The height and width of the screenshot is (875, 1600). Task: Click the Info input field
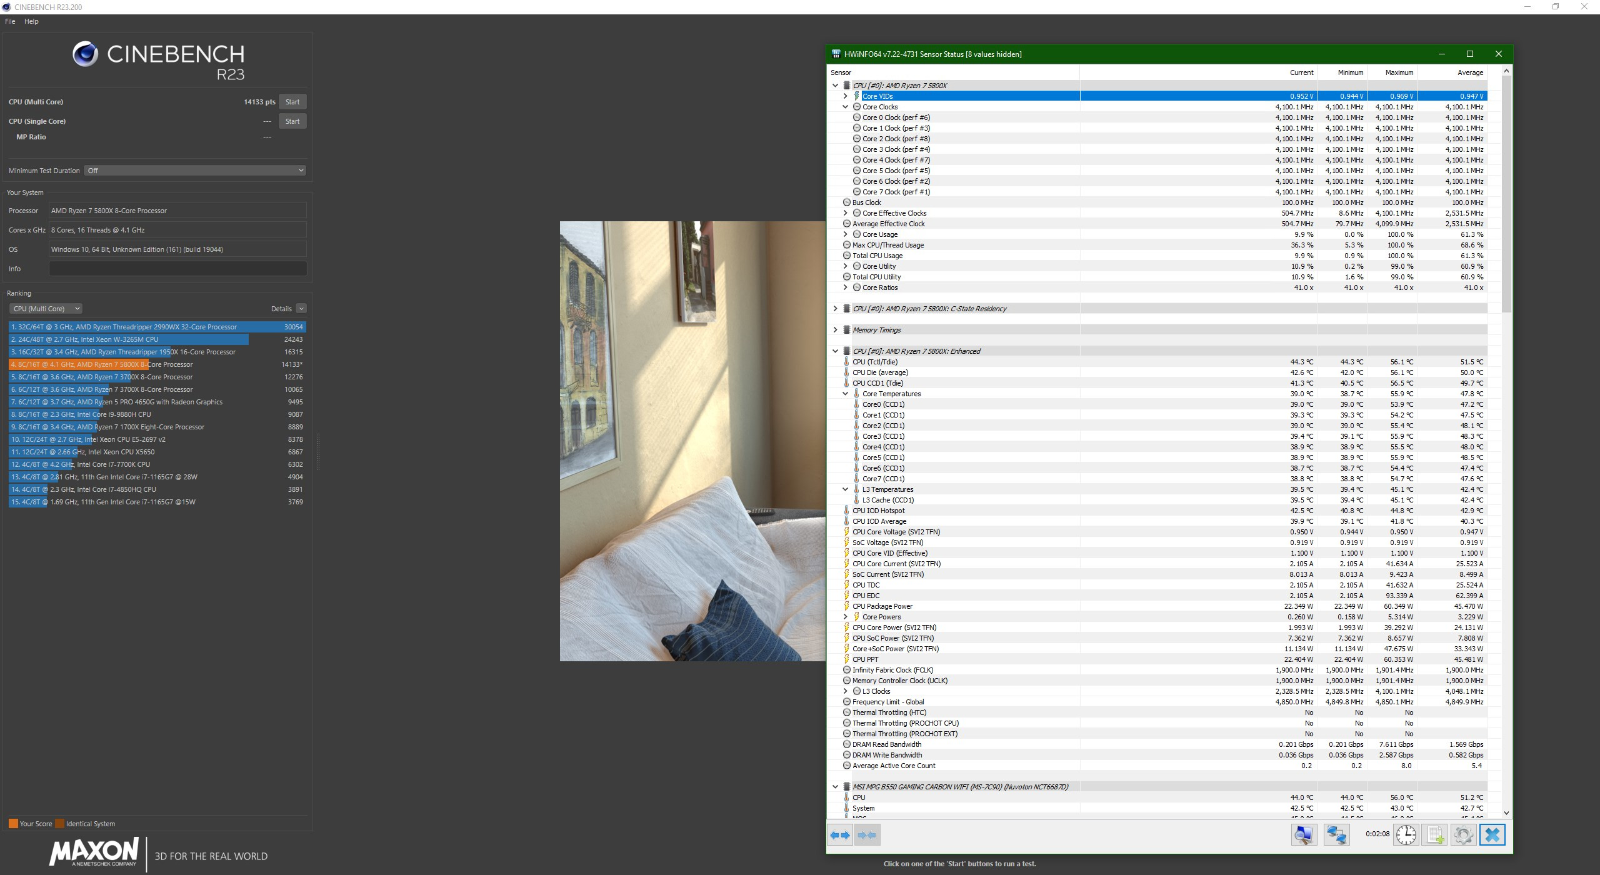point(178,269)
